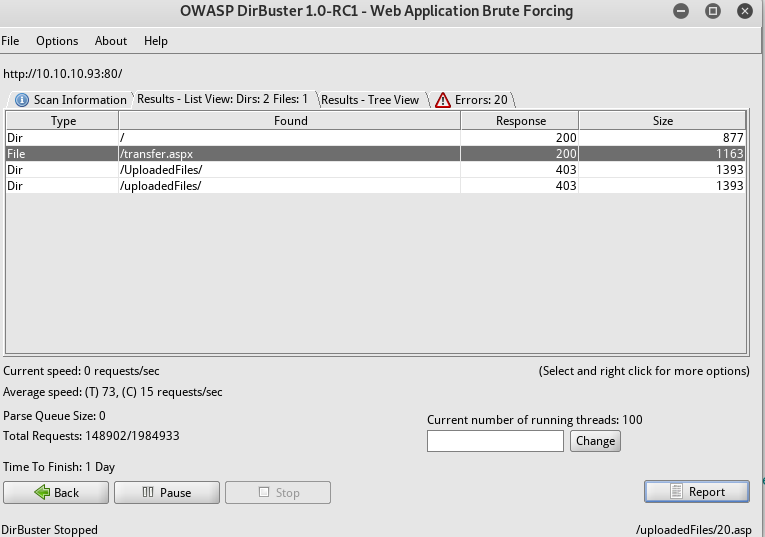Open the Help menu
Screen dimensions: 765x537
coord(156,41)
